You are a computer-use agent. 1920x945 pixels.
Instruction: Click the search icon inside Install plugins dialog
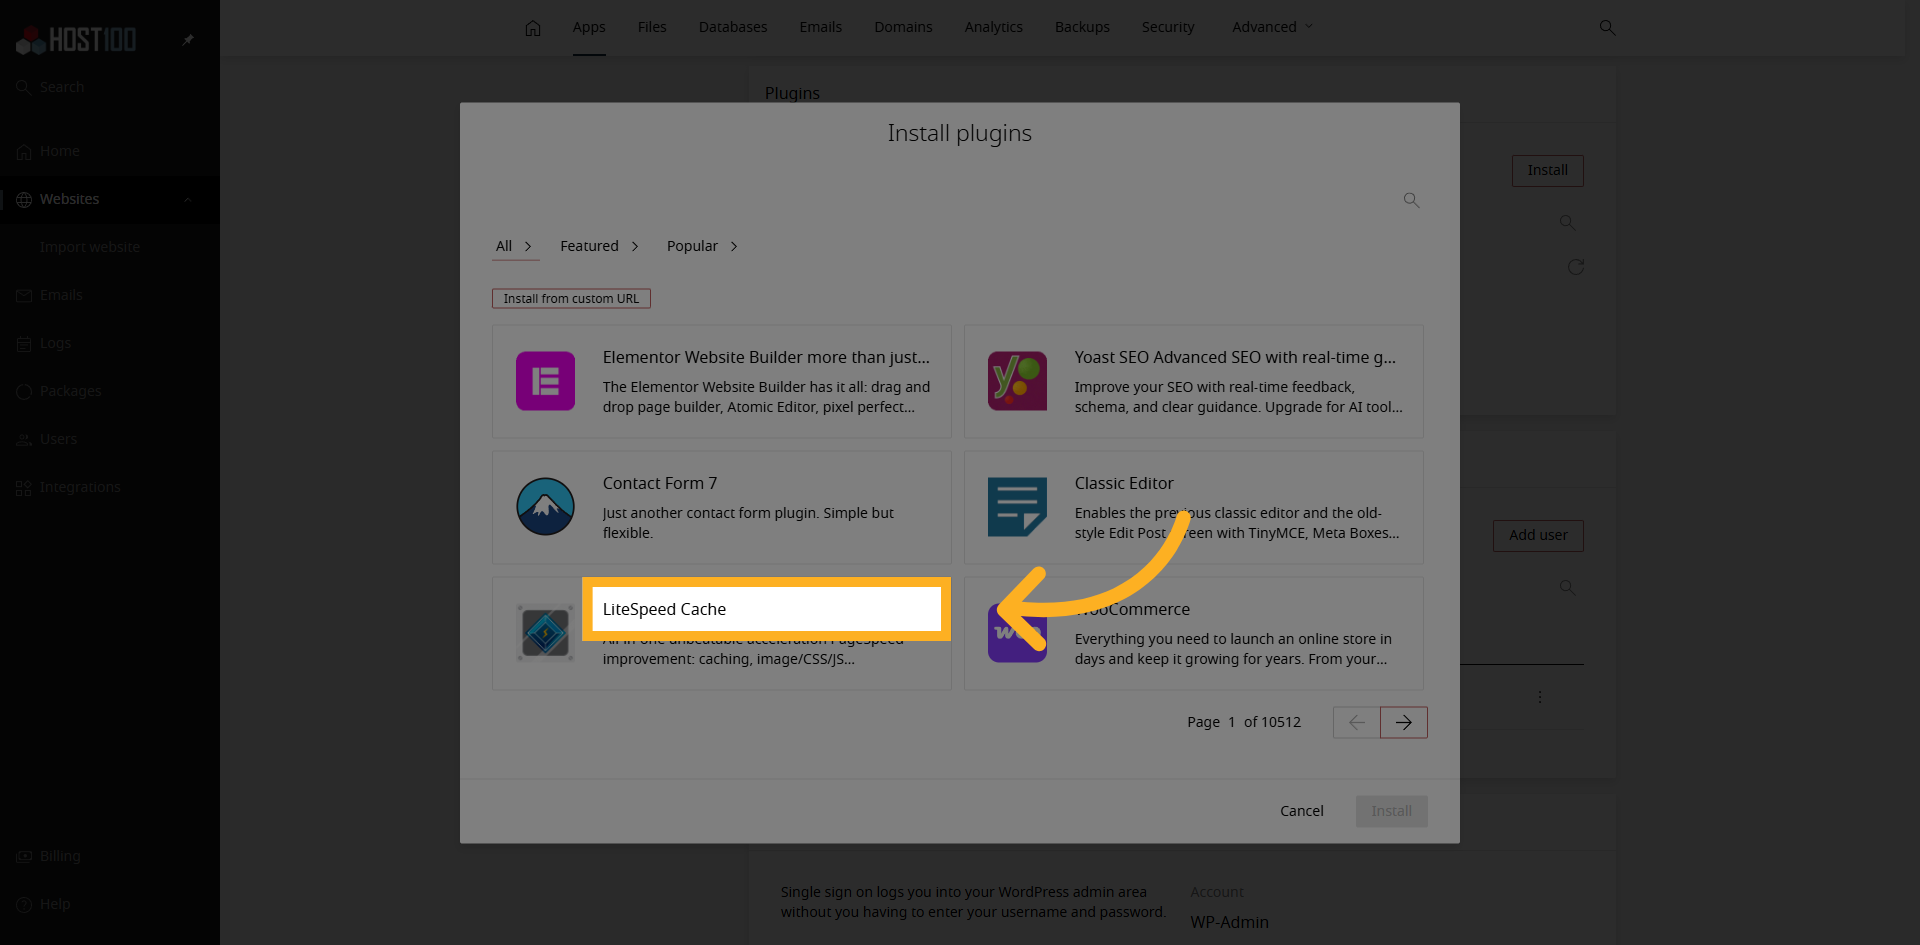pyautogui.click(x=1411, y=200)
